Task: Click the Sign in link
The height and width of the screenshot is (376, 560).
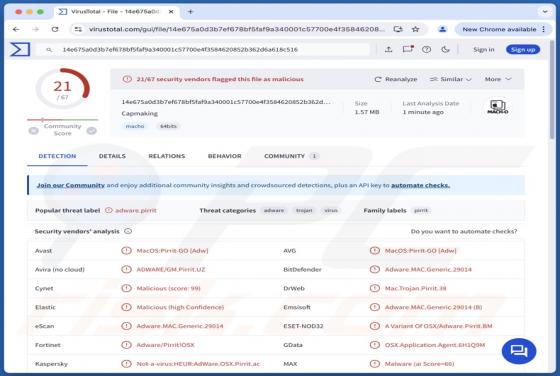Action: click(x=484, y=50)
